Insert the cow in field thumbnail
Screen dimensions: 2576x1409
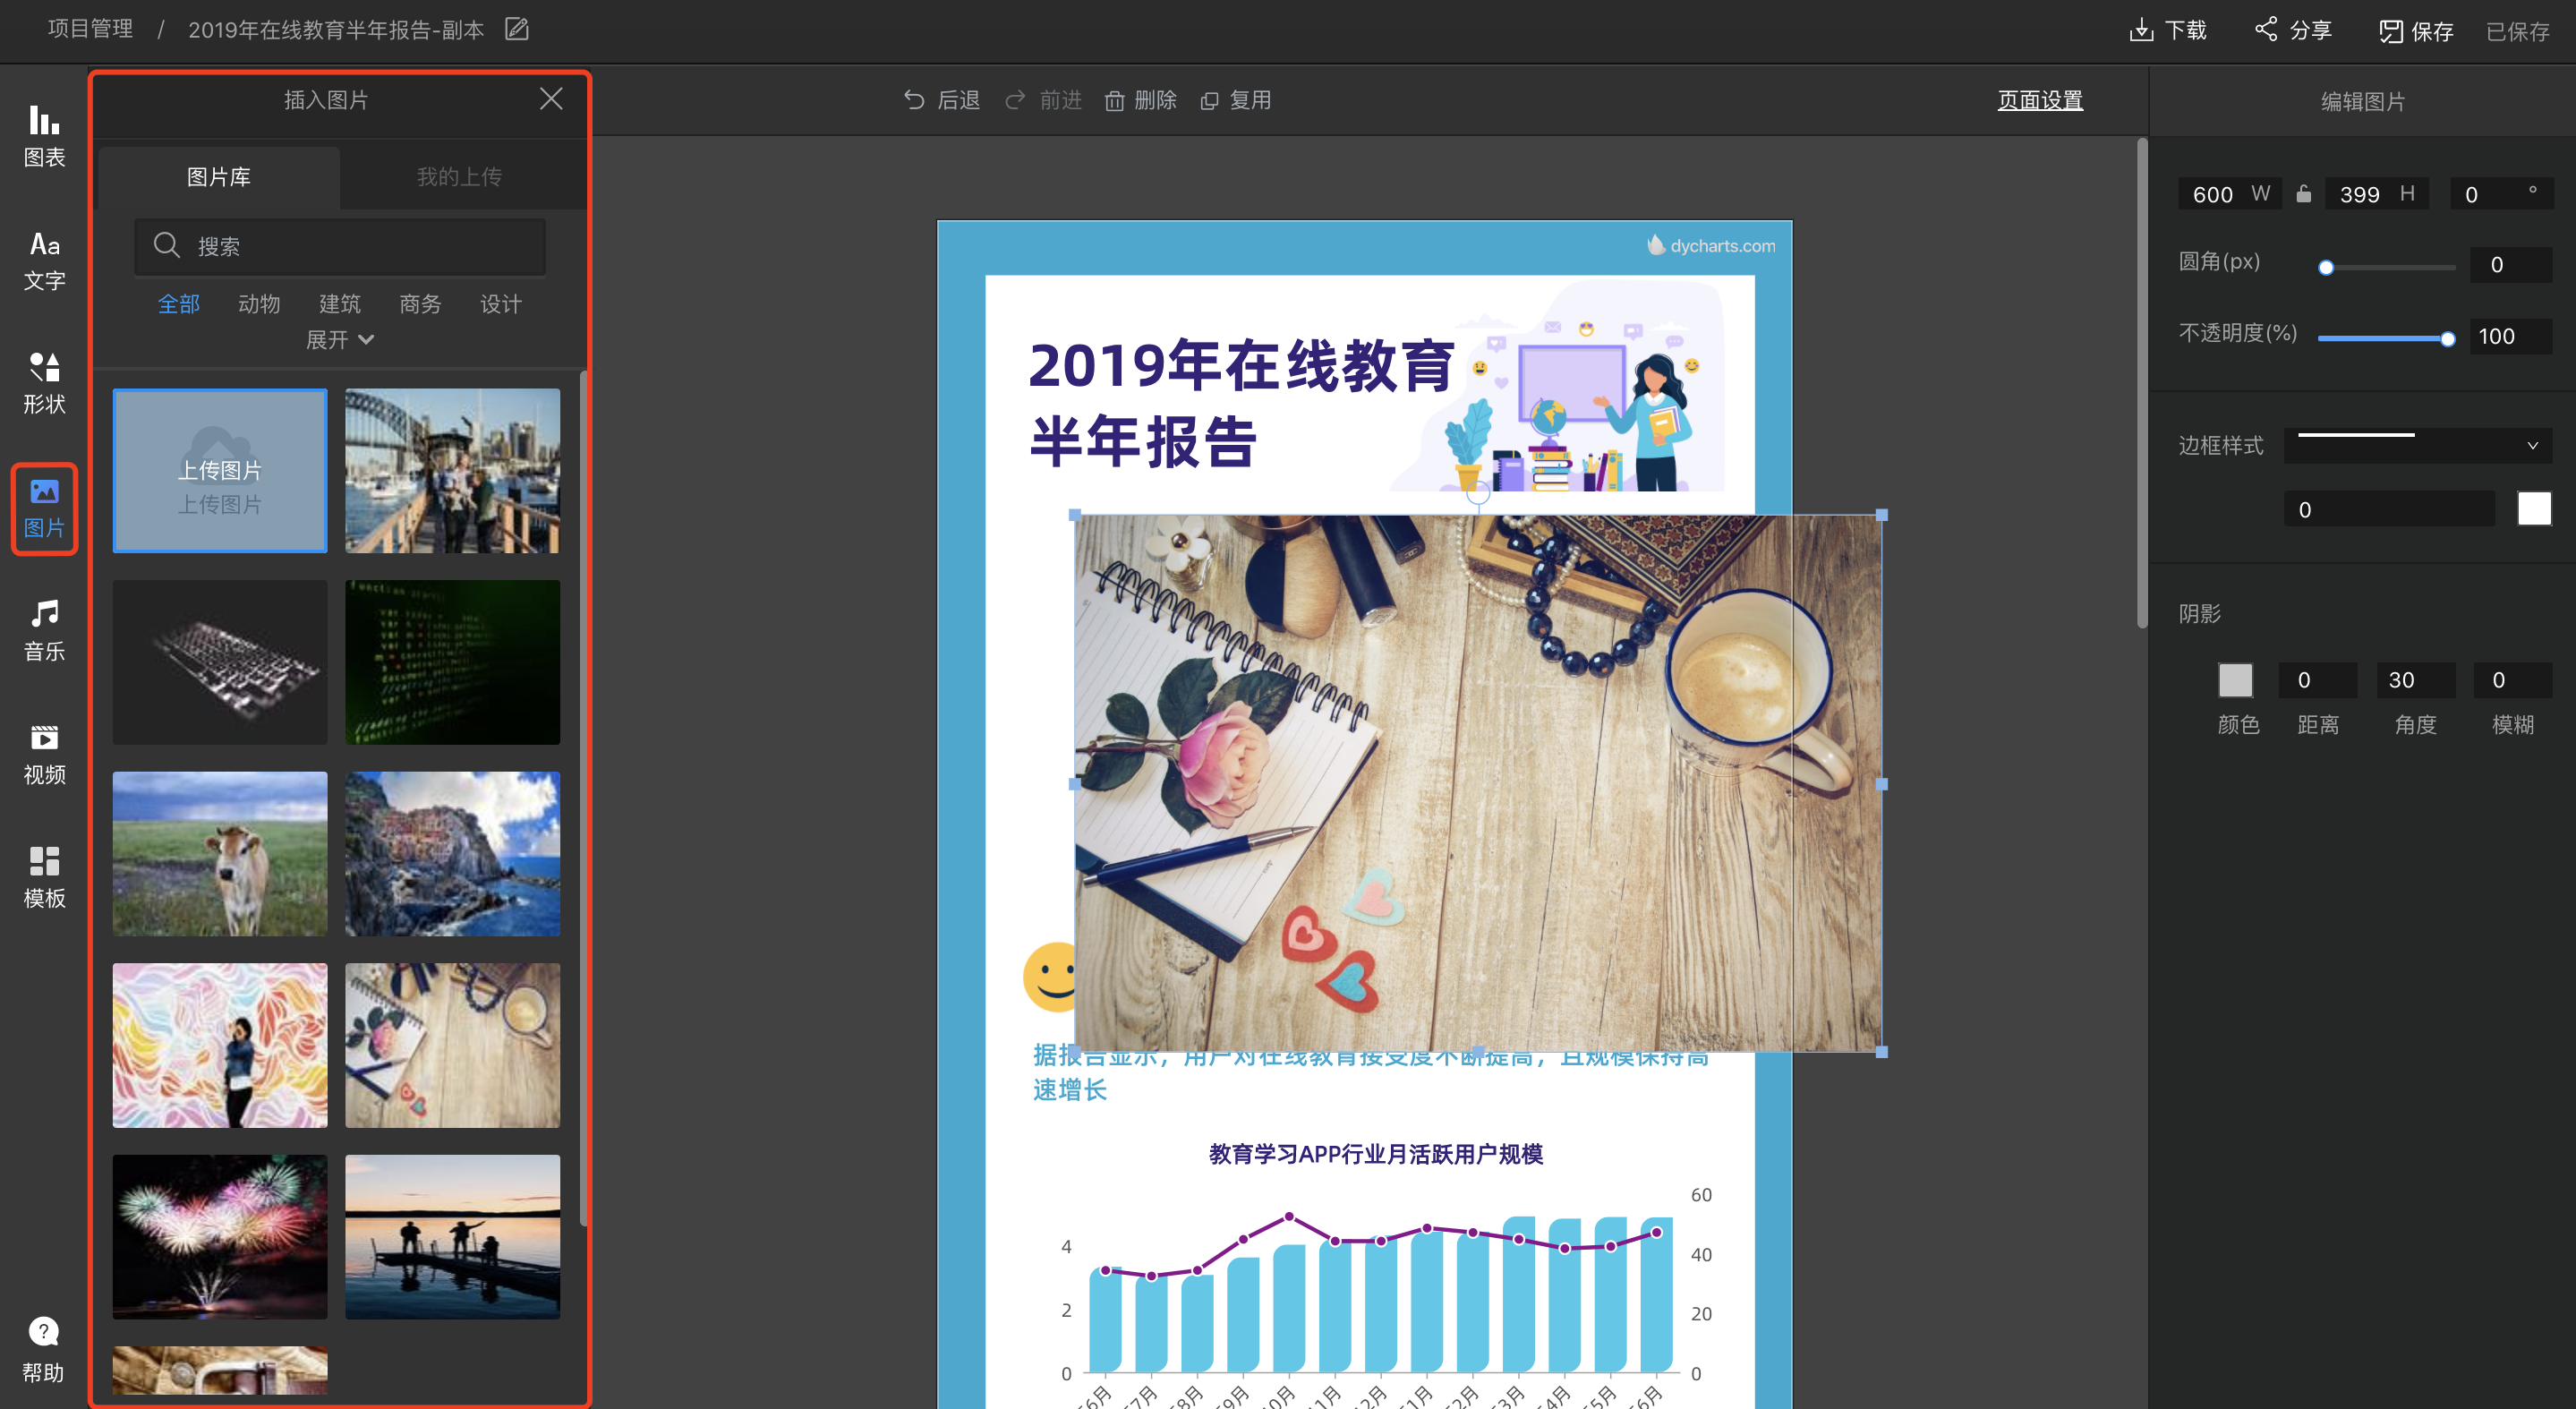coord(220,854)
